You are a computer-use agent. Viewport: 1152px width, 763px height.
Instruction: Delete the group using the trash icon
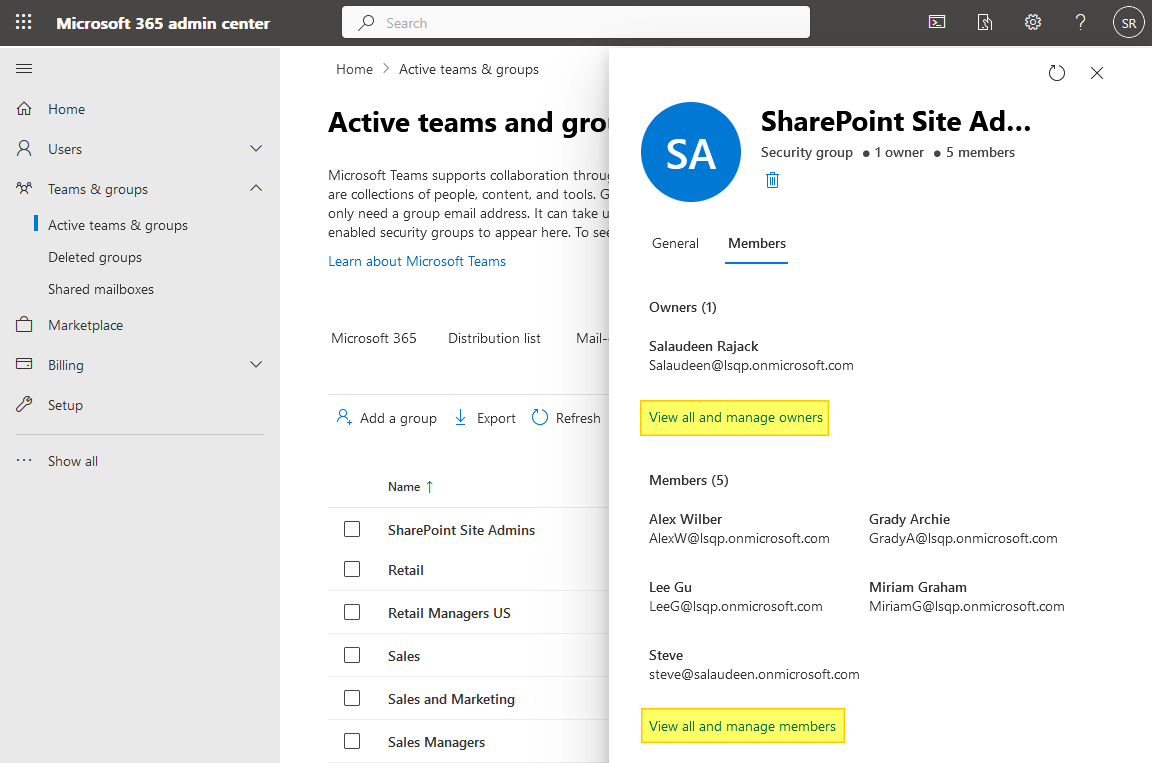(x=771, y=179)
